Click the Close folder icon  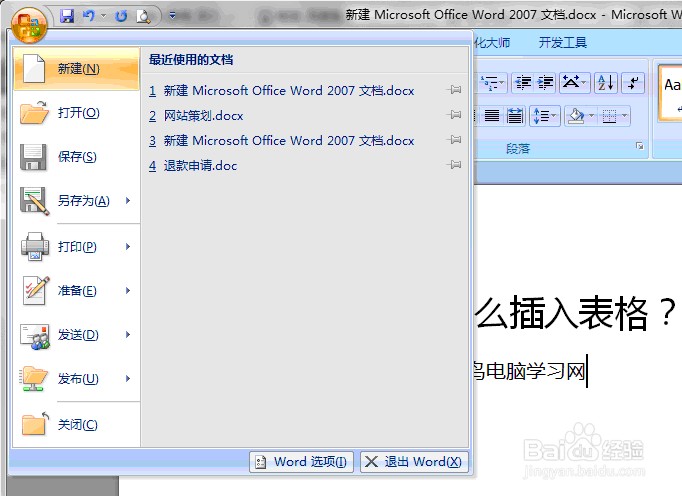[35, 424]
